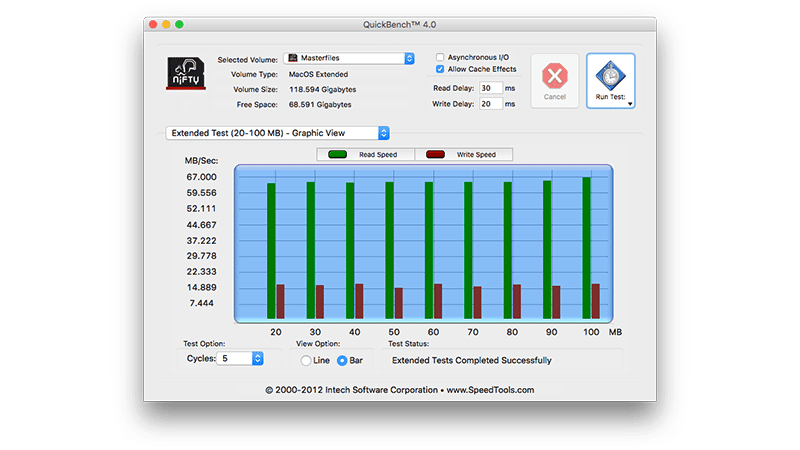Click the red Cancel X icon
The height and width of the screenshot is (450, 800).
[x=554, y=76]
